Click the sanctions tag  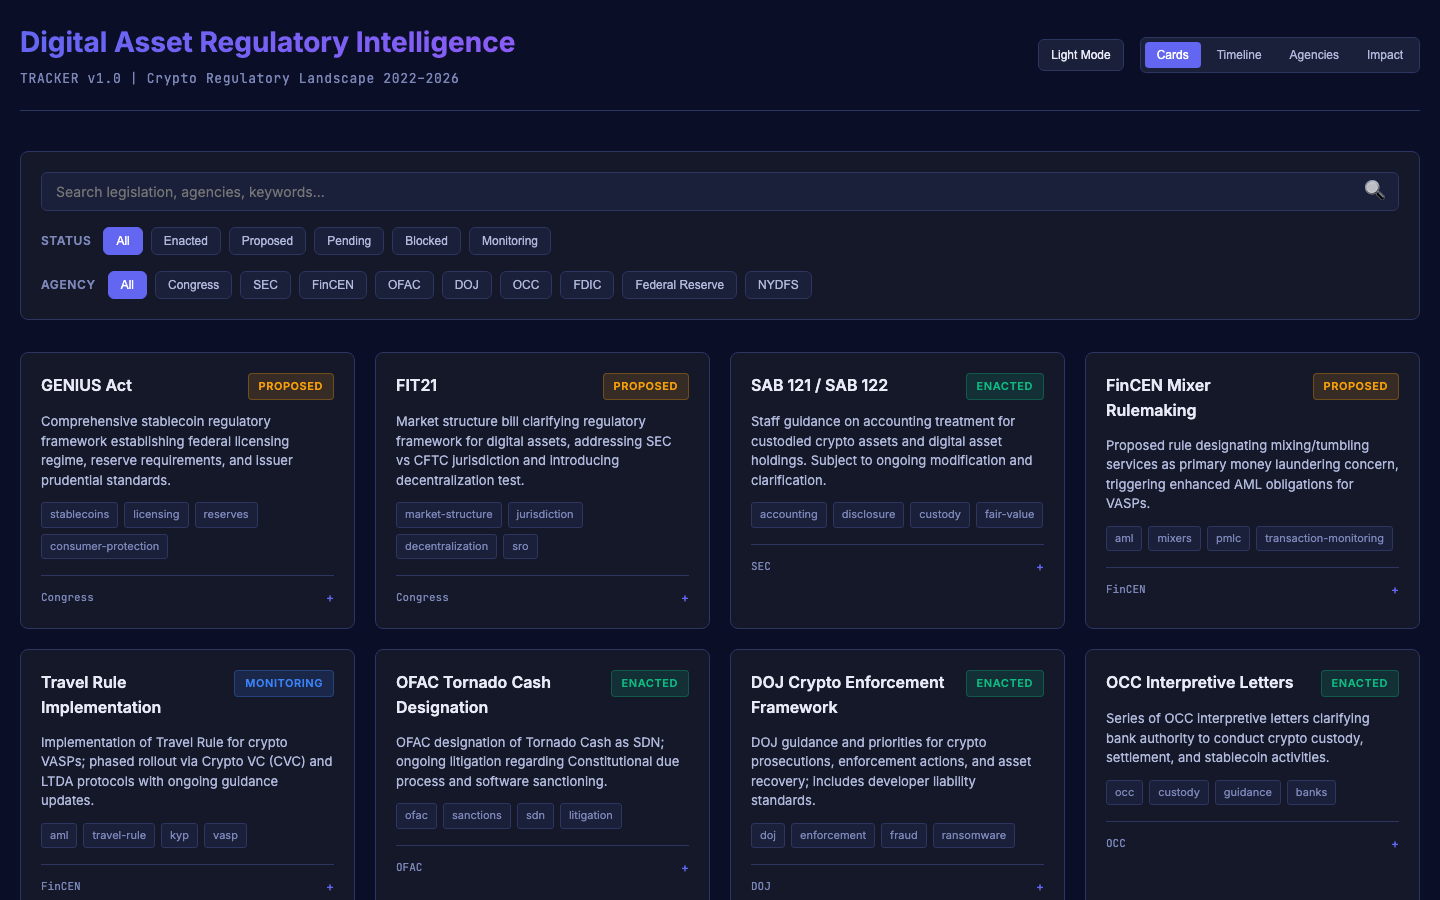click(476, 816)
